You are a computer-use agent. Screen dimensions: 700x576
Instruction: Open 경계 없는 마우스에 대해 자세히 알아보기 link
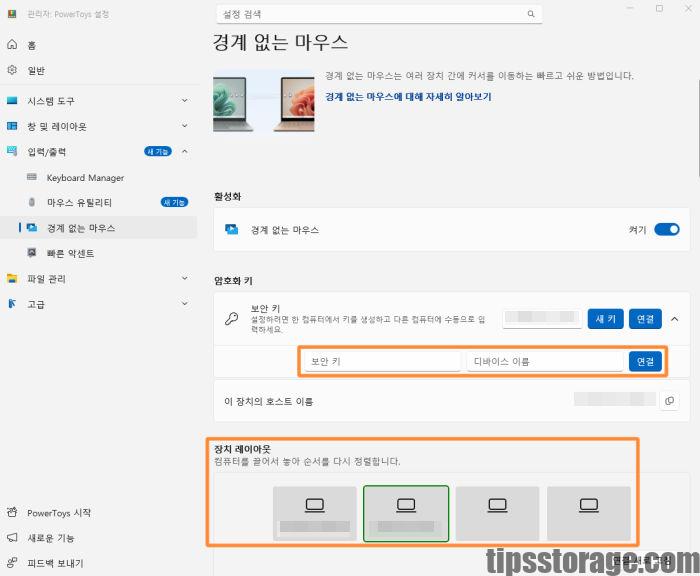click(408, 96)
